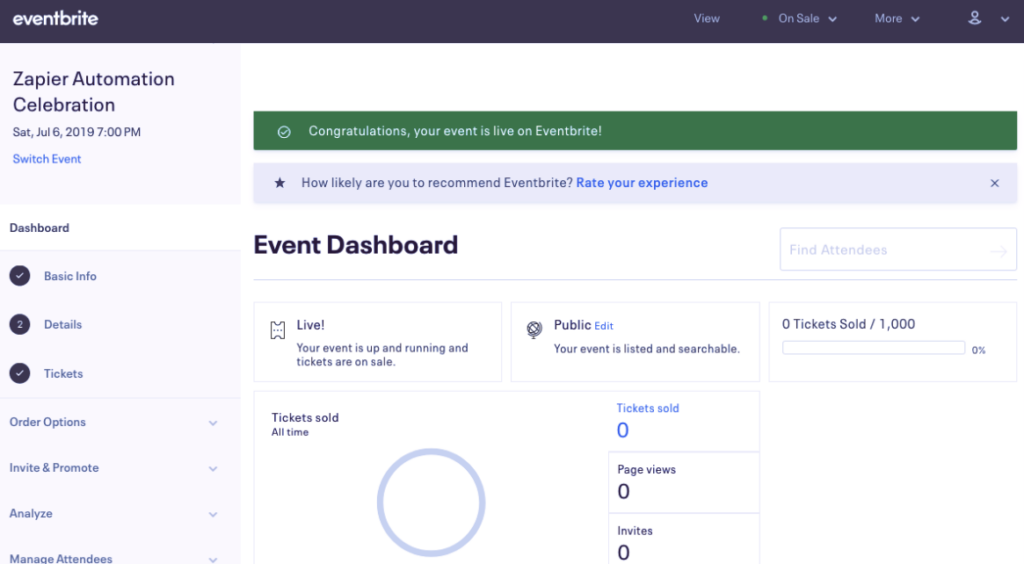Click the green checkmark icon in the congratulations banner
The image size is (1024, 564).
pos(284,132)
